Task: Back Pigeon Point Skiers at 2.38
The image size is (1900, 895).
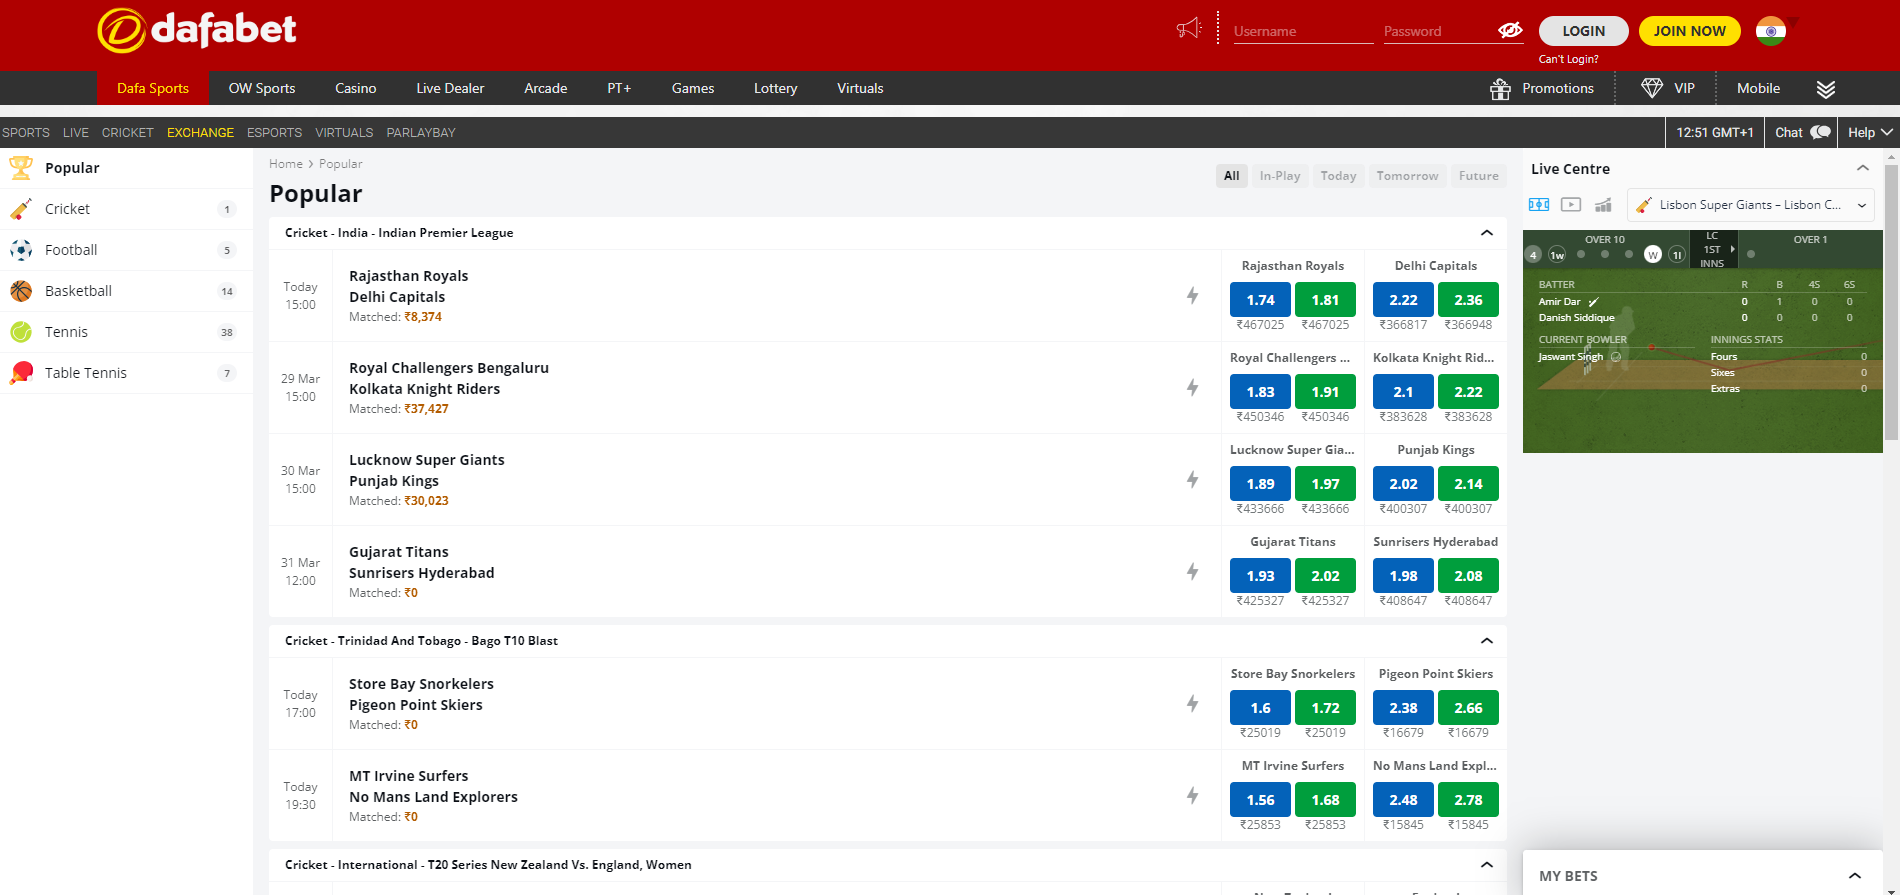Action: click(1403, 708)
